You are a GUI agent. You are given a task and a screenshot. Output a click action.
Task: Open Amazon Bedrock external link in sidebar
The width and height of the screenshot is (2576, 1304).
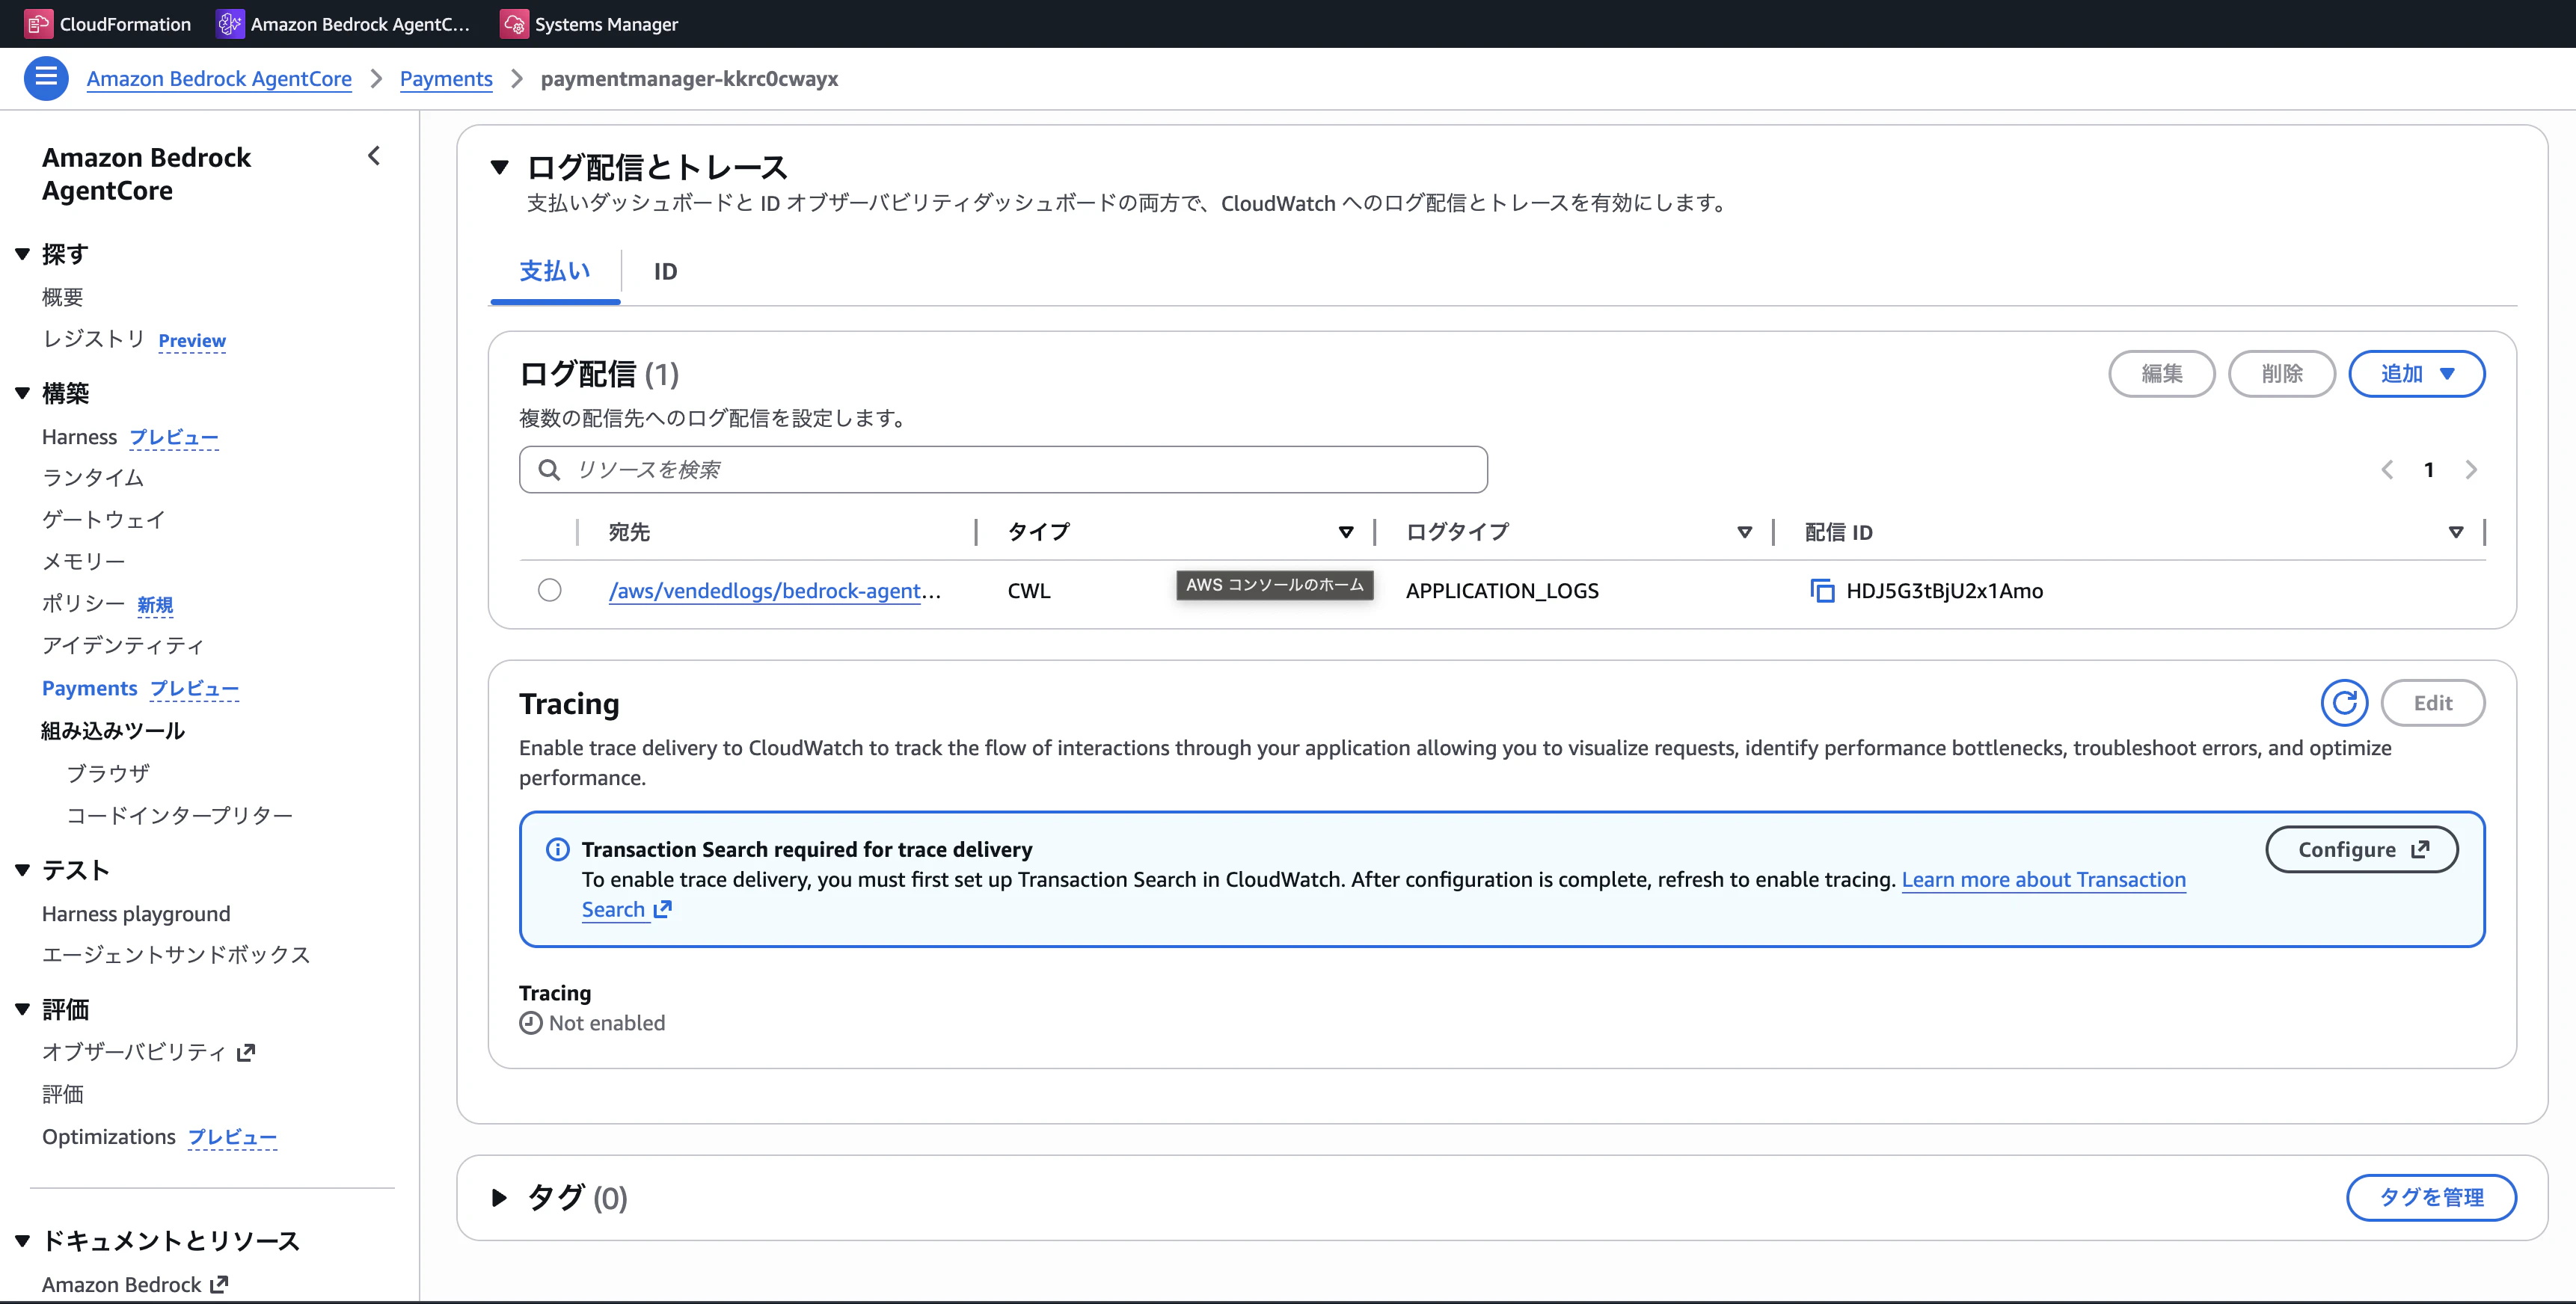coord(135,1284)
